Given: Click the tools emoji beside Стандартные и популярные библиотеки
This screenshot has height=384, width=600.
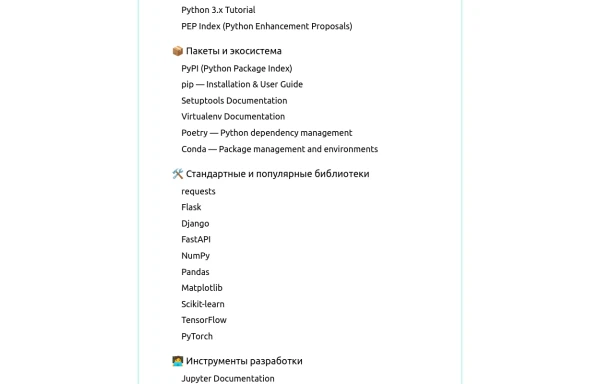Looking at the screenshot, I should point(178,174).
